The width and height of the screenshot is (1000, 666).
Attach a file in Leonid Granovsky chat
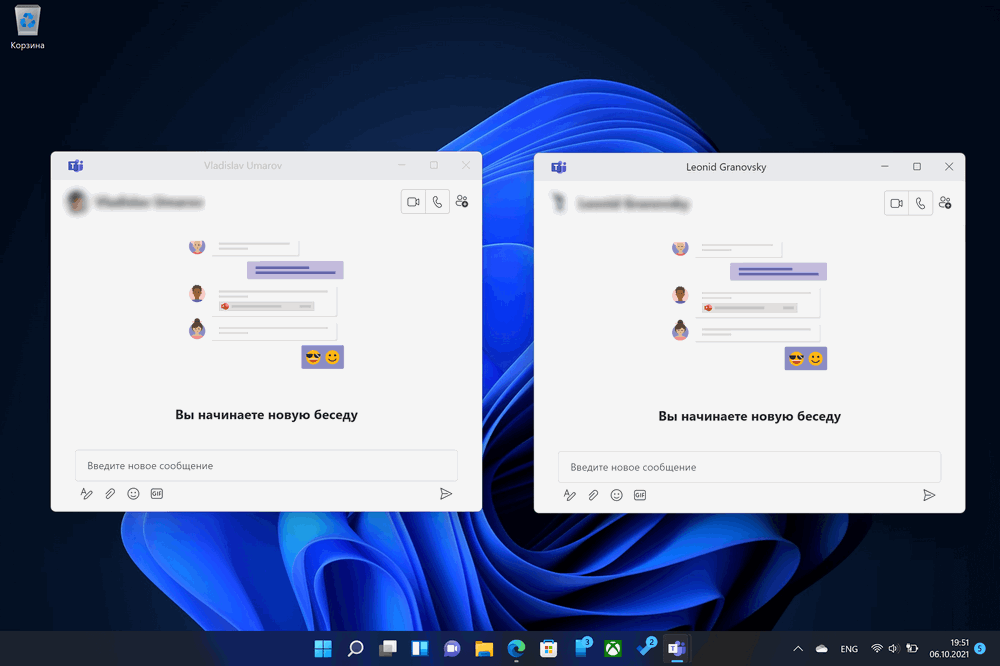[594, 495]
